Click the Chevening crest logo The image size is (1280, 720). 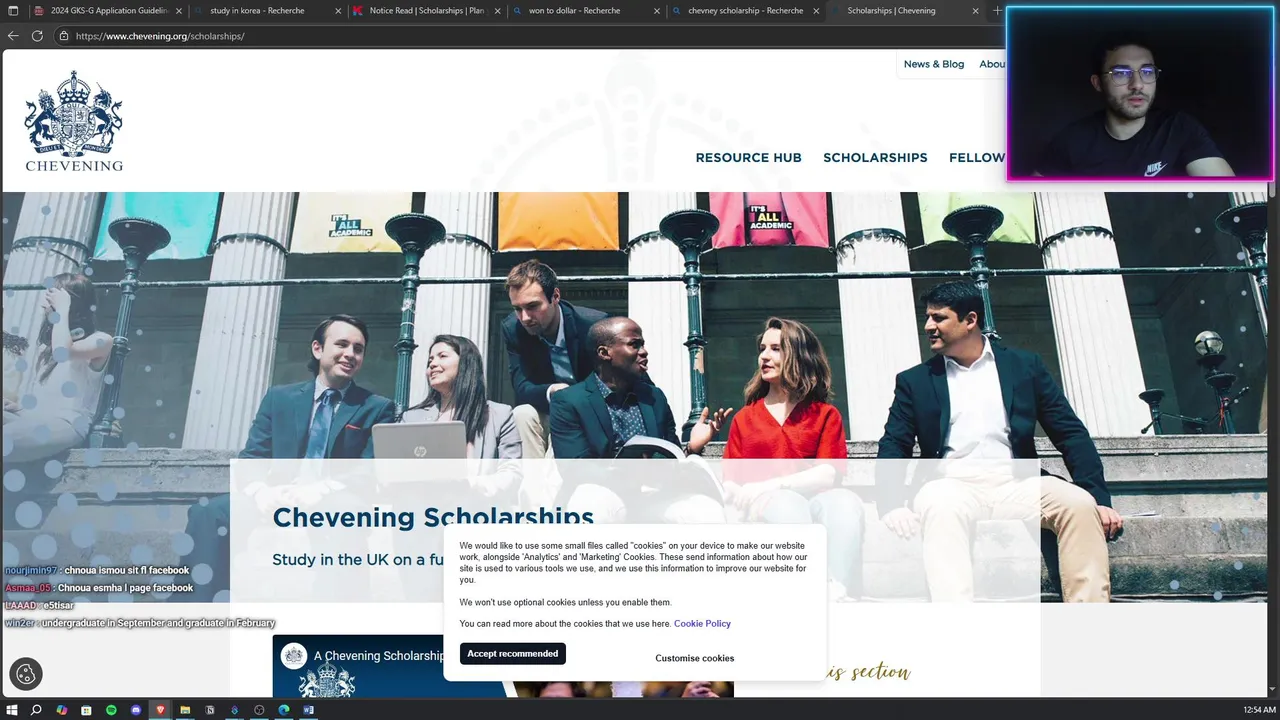pos(74,120)
